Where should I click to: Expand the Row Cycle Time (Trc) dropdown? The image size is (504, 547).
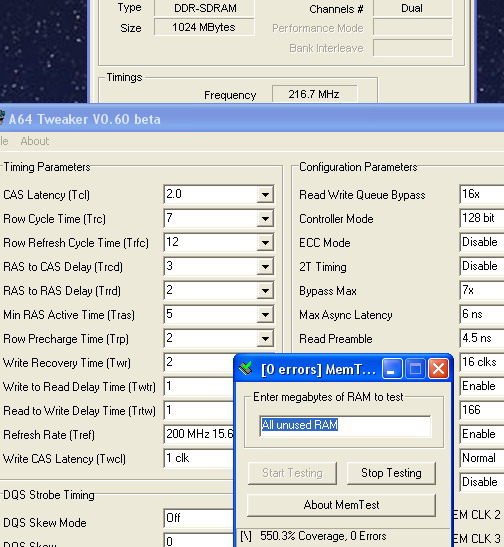pos(265,219)
